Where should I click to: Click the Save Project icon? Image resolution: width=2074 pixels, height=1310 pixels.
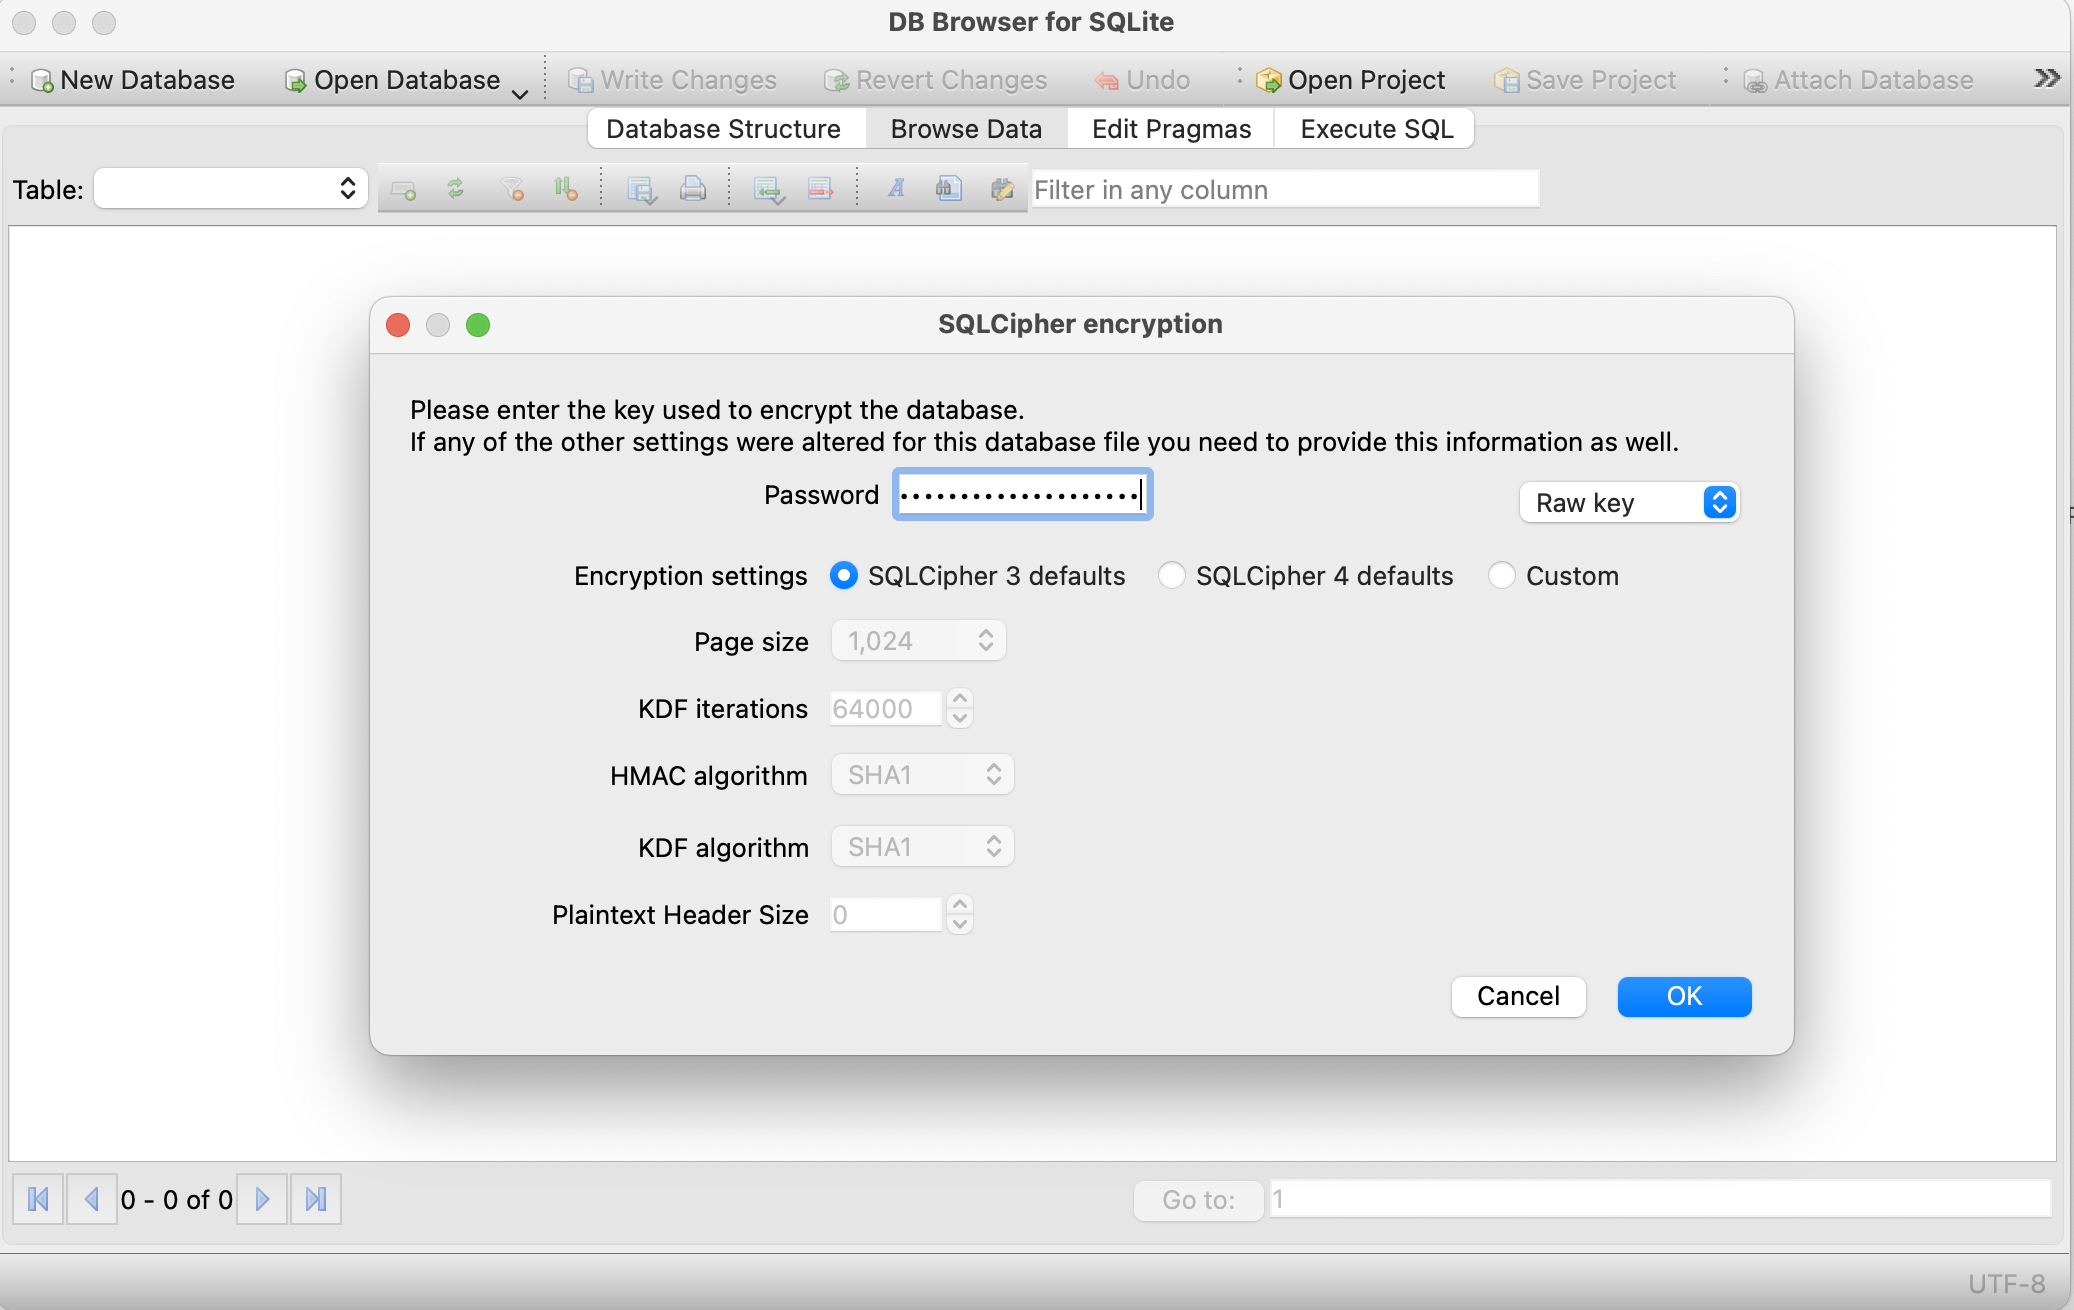[1506, 81]
